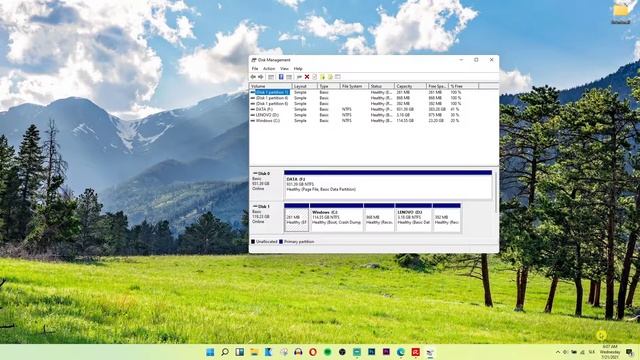640x360 pixels.
Task: Open the Action menu
Action: pos(269,69)
